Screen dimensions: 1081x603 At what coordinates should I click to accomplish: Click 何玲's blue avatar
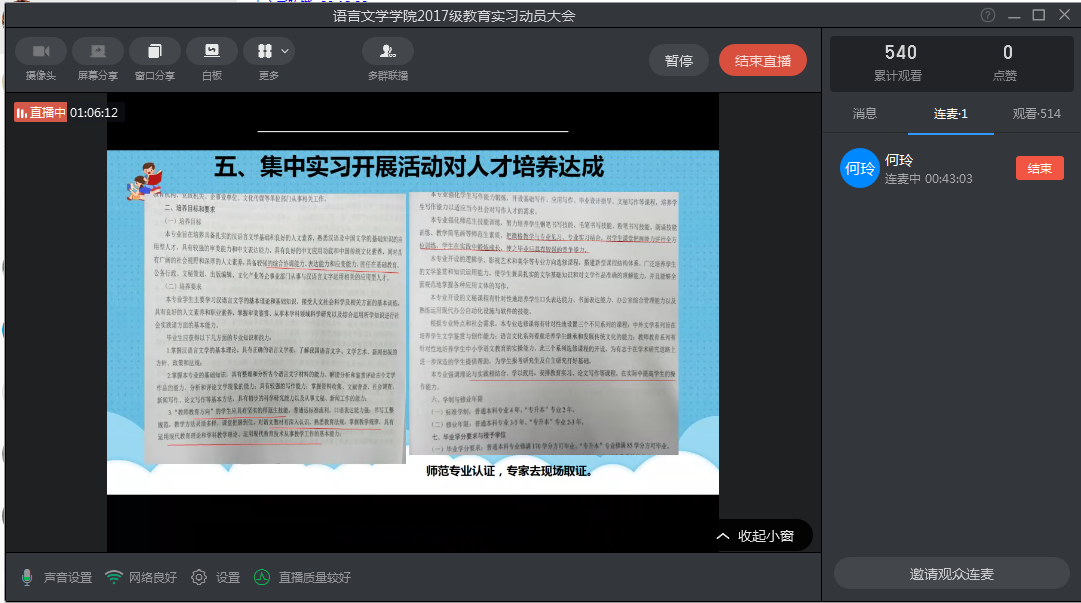coord(859,168)
